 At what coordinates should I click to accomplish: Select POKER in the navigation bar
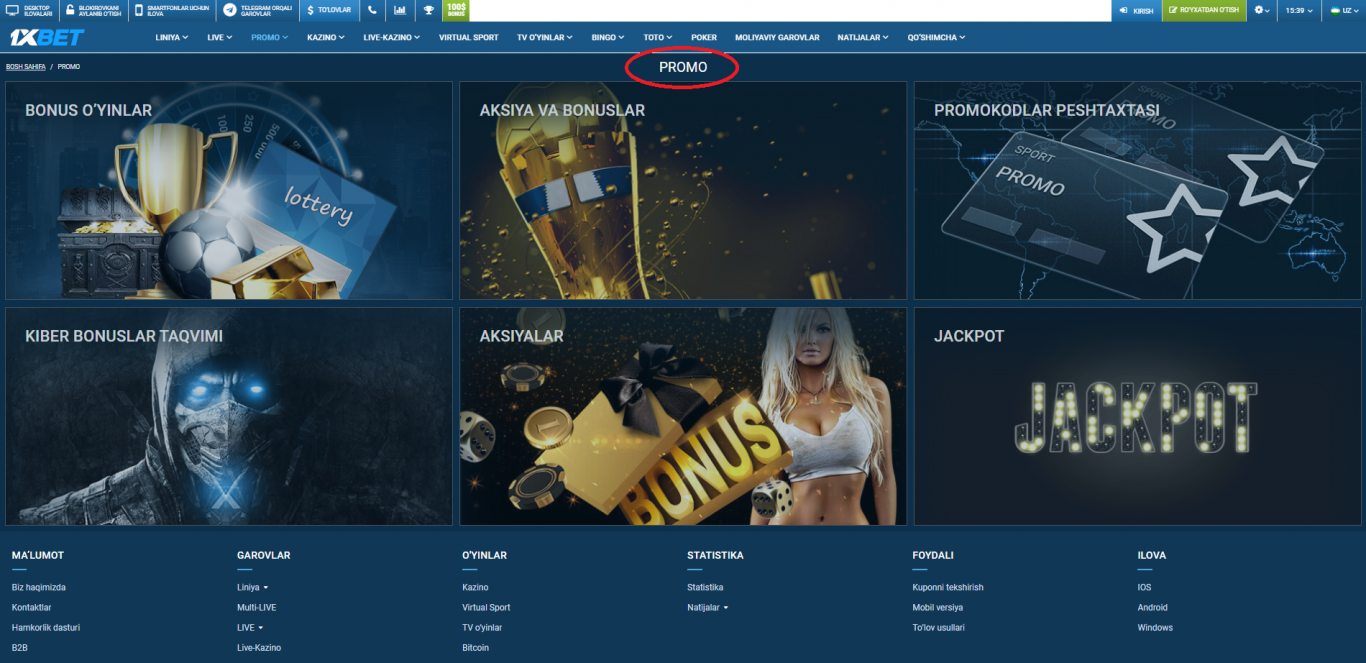(703, 36)
